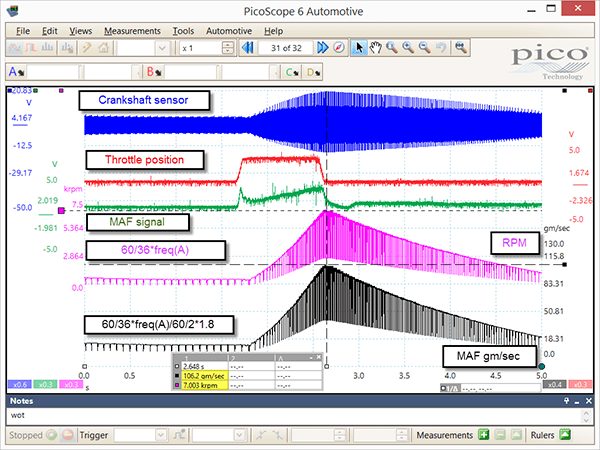Open the Measurements menu

(132, 31)
